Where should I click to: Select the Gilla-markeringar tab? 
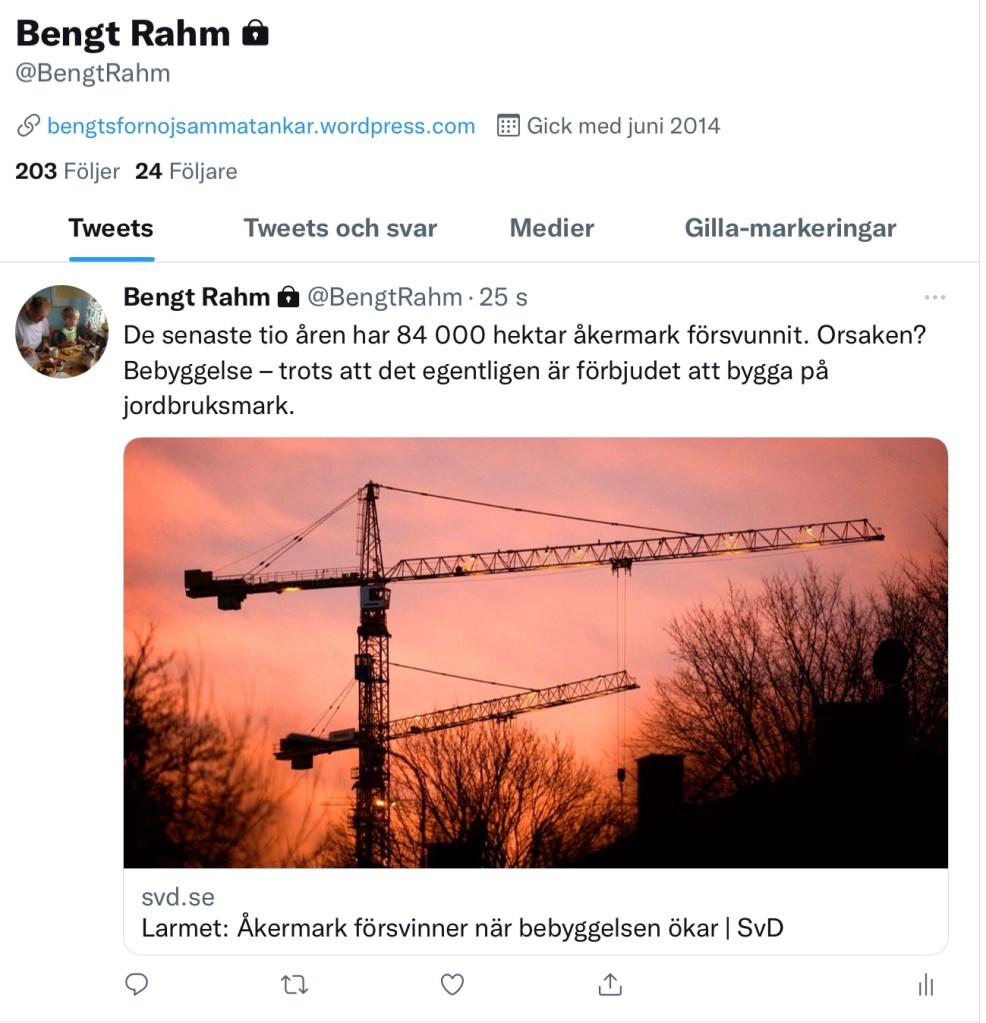click(790, 228)
